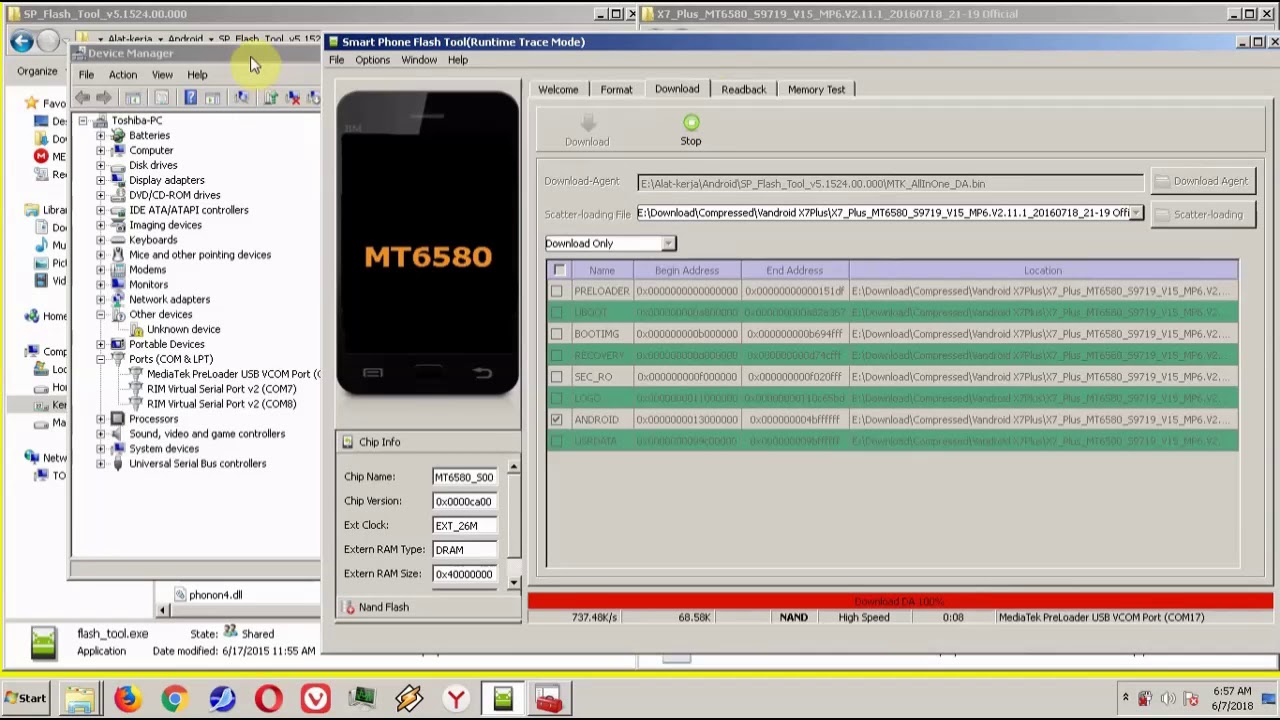
Task: Click the Extern RAM Size value field
Action: [464, 574]
